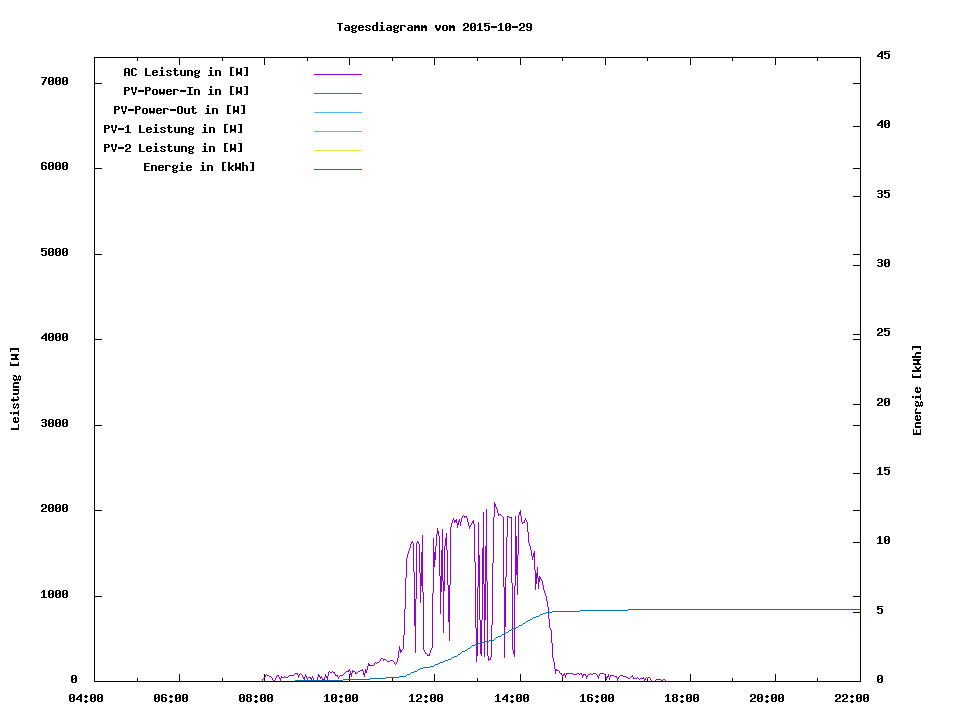Click the 18:00 label on the time axis

pos(682,698)
